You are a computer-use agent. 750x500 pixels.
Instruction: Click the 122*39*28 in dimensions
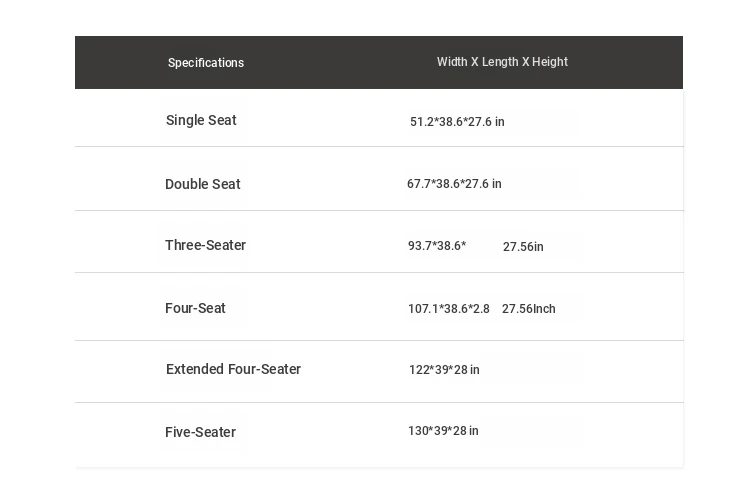(x=444, y=370)
